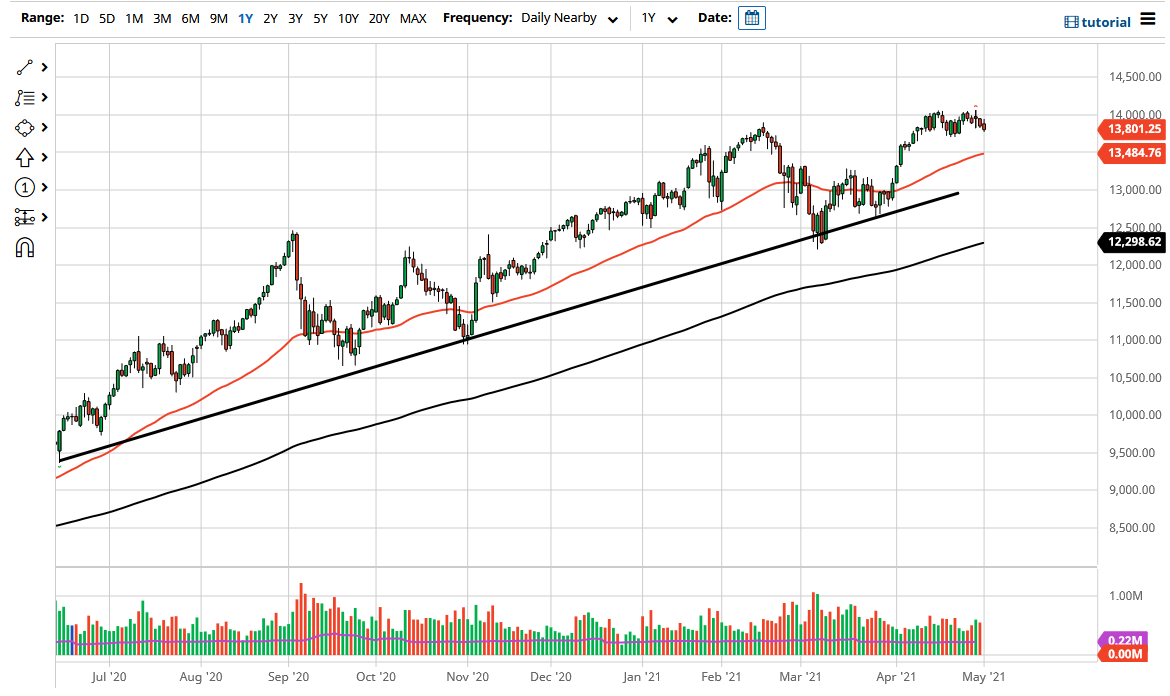Open the Frequency dropdown

point(563,17)
